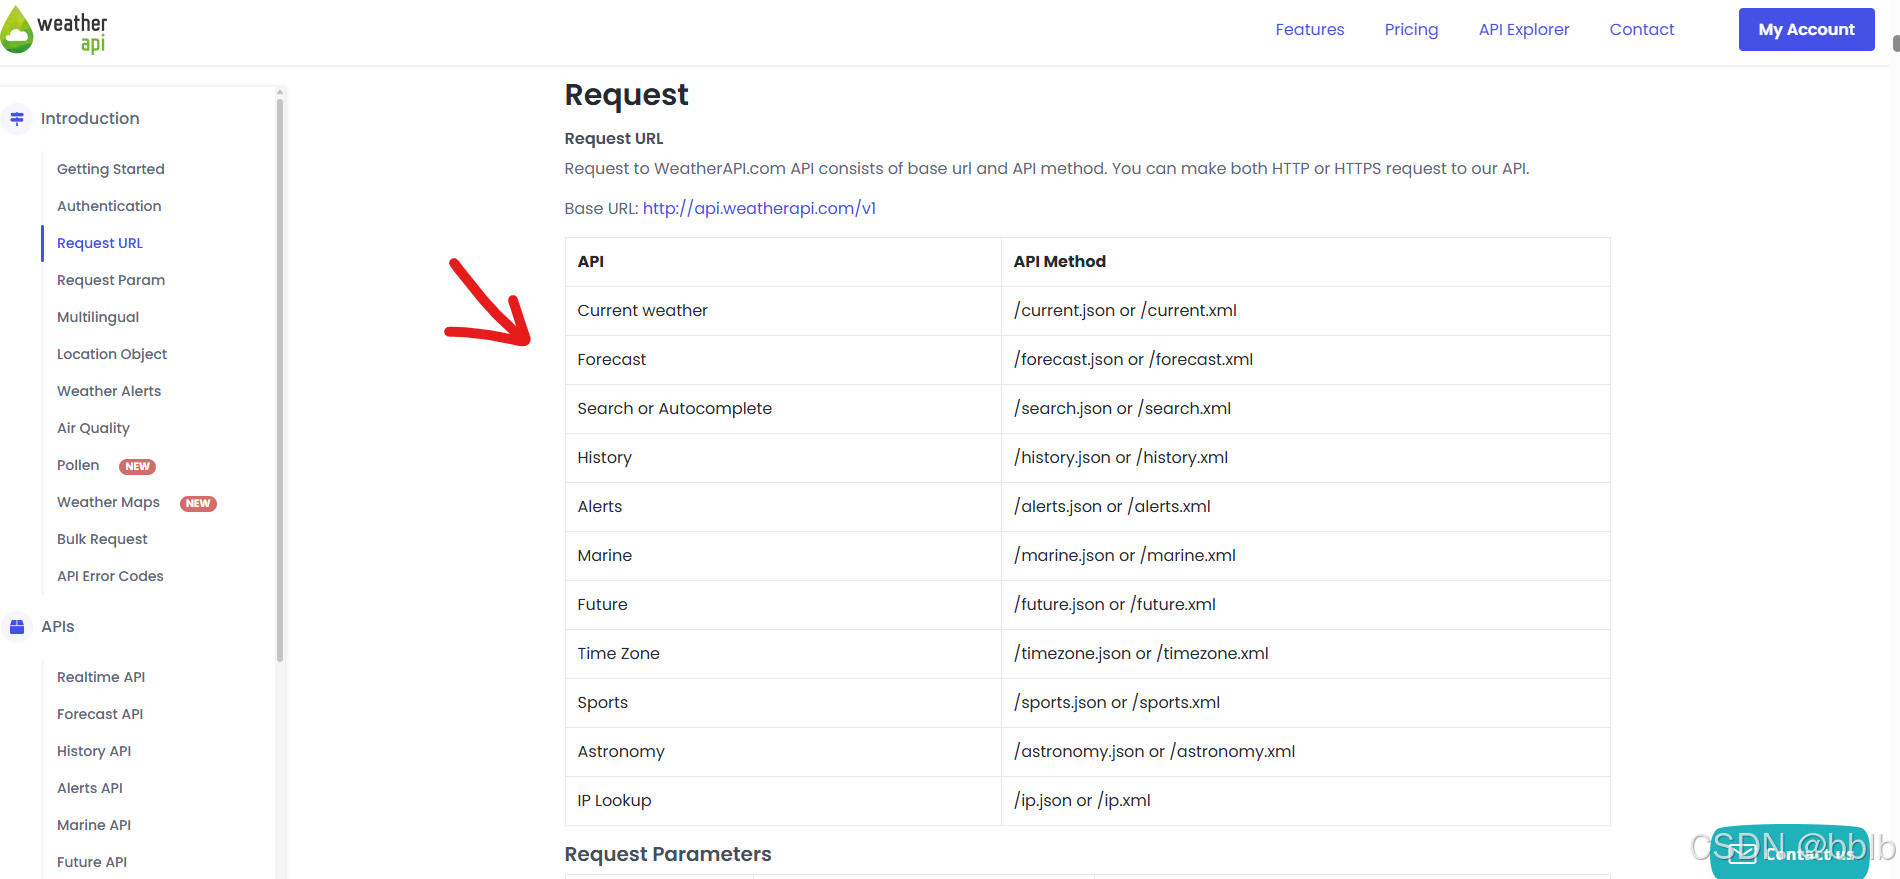Open Future API docs

click(92, 862)
